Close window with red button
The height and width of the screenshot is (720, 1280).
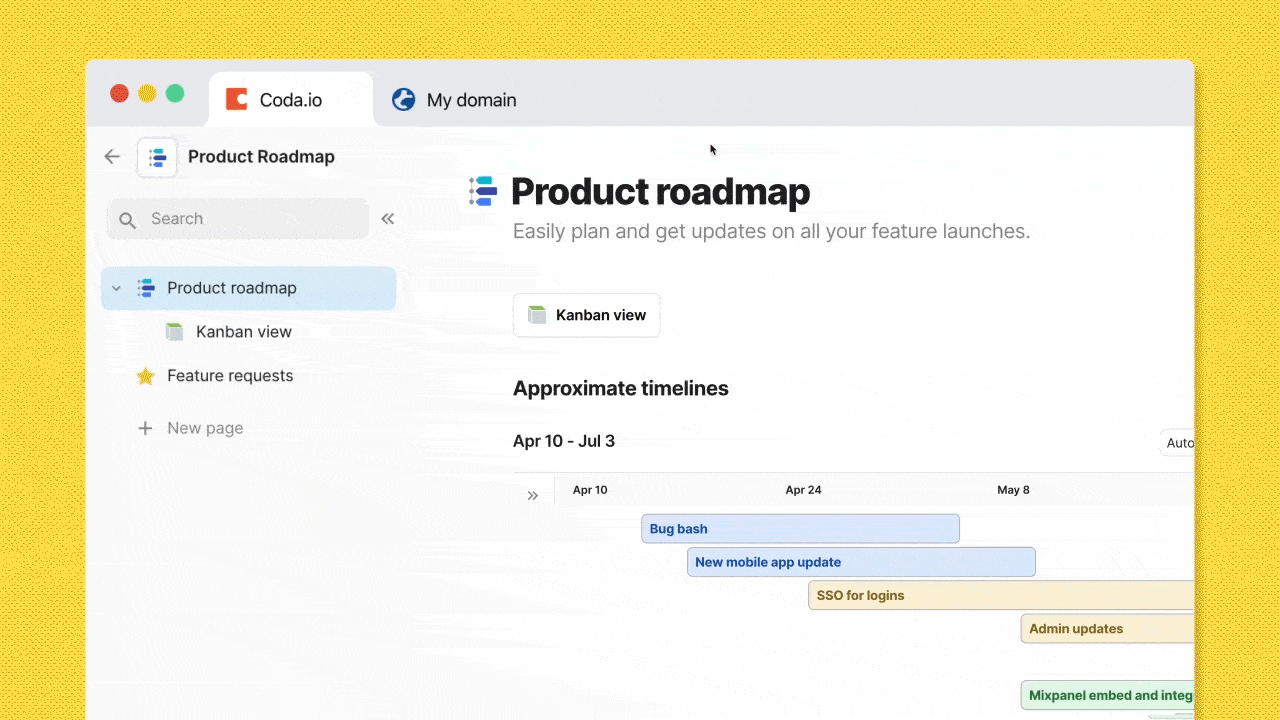click(x=119, y=93)
